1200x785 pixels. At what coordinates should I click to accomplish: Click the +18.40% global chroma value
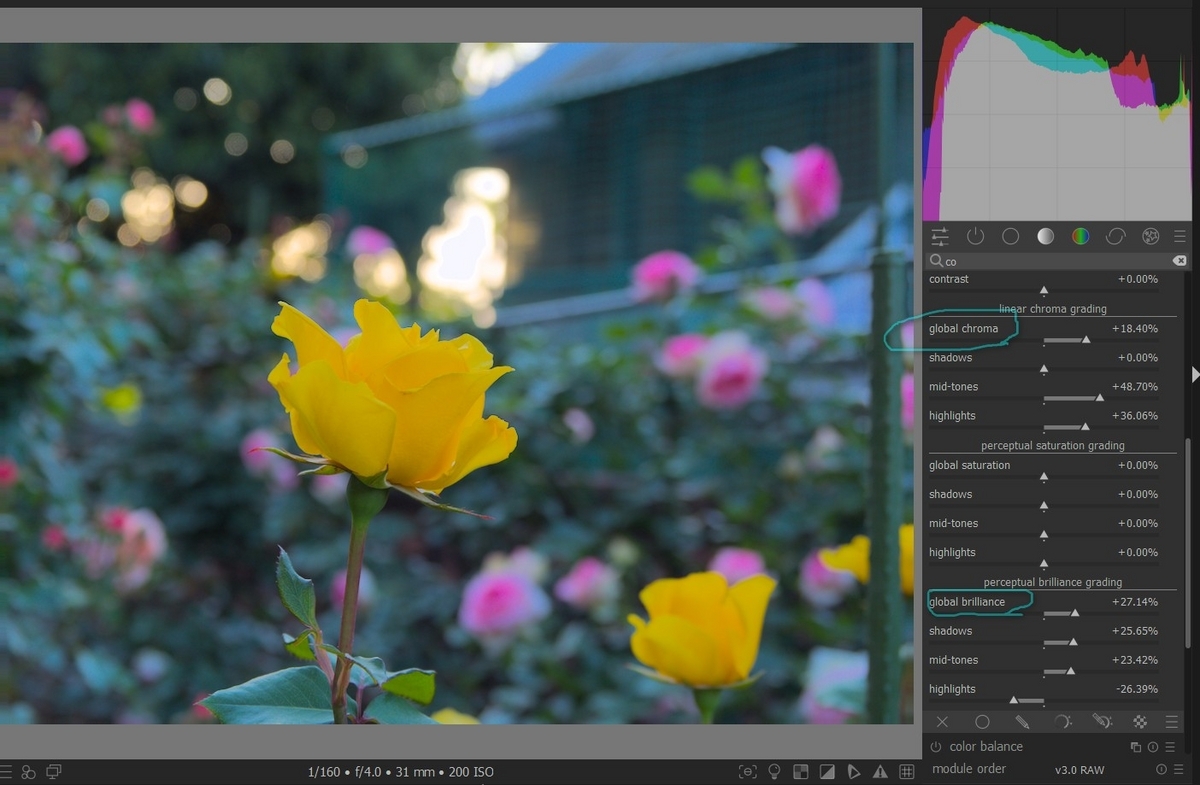click(x=1135, y=328)
